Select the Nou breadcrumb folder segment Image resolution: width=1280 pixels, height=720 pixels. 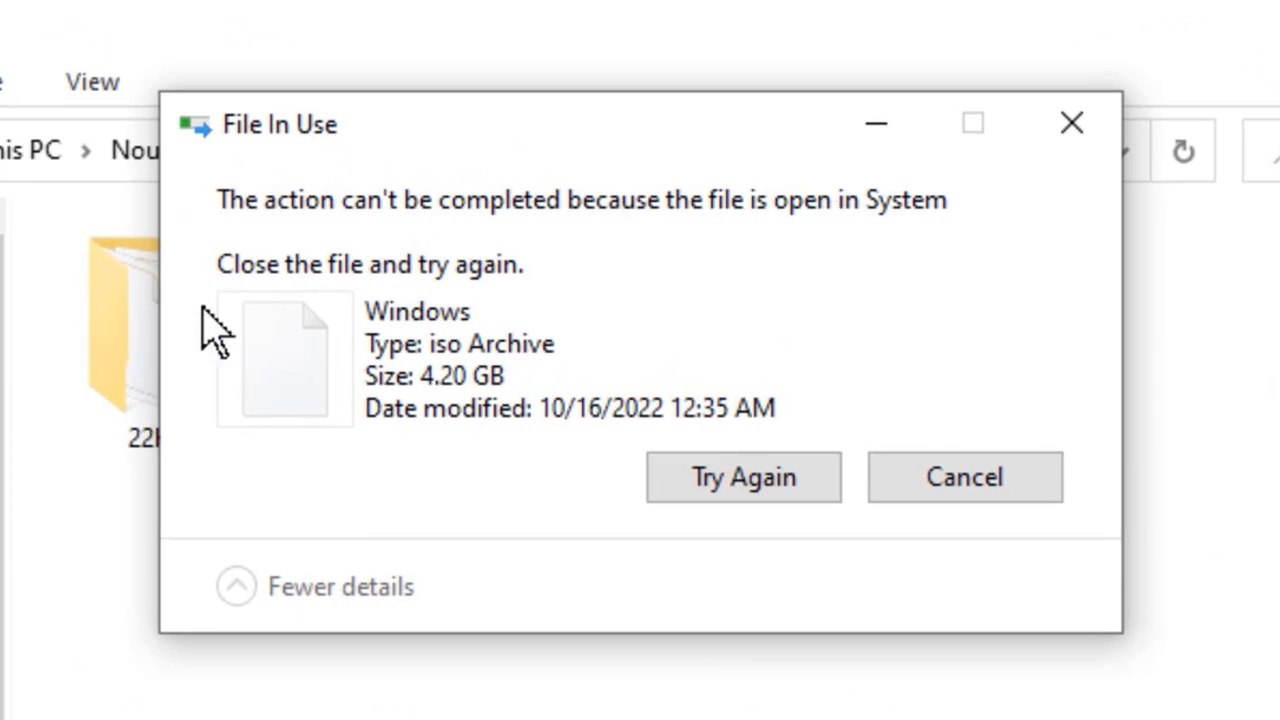[135, 150]
